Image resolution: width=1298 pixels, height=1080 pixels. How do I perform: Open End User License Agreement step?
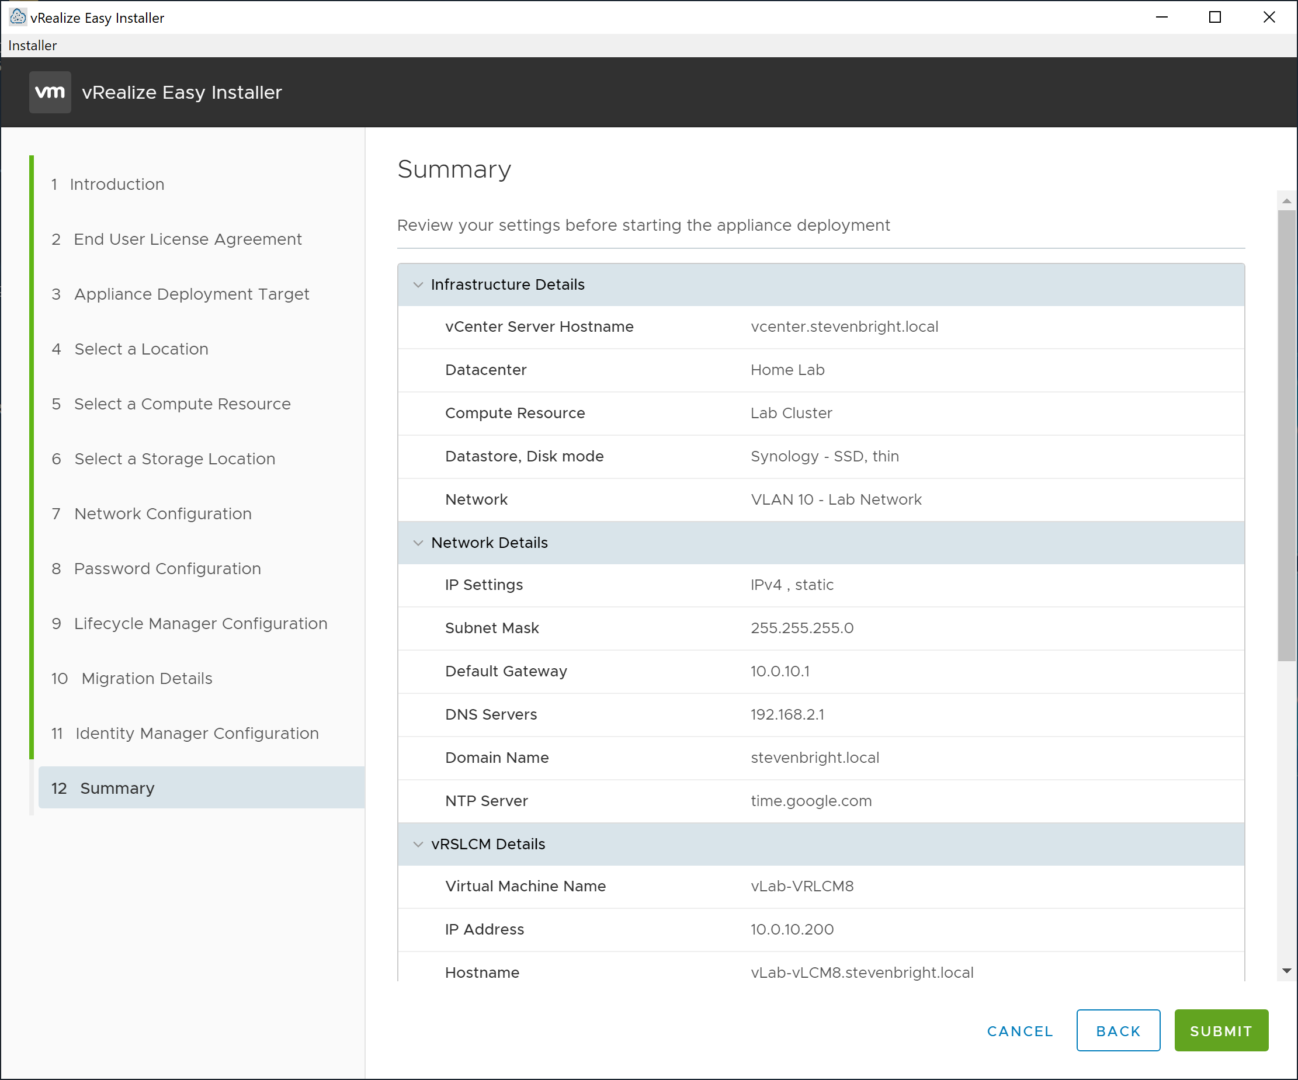[187, 240]
